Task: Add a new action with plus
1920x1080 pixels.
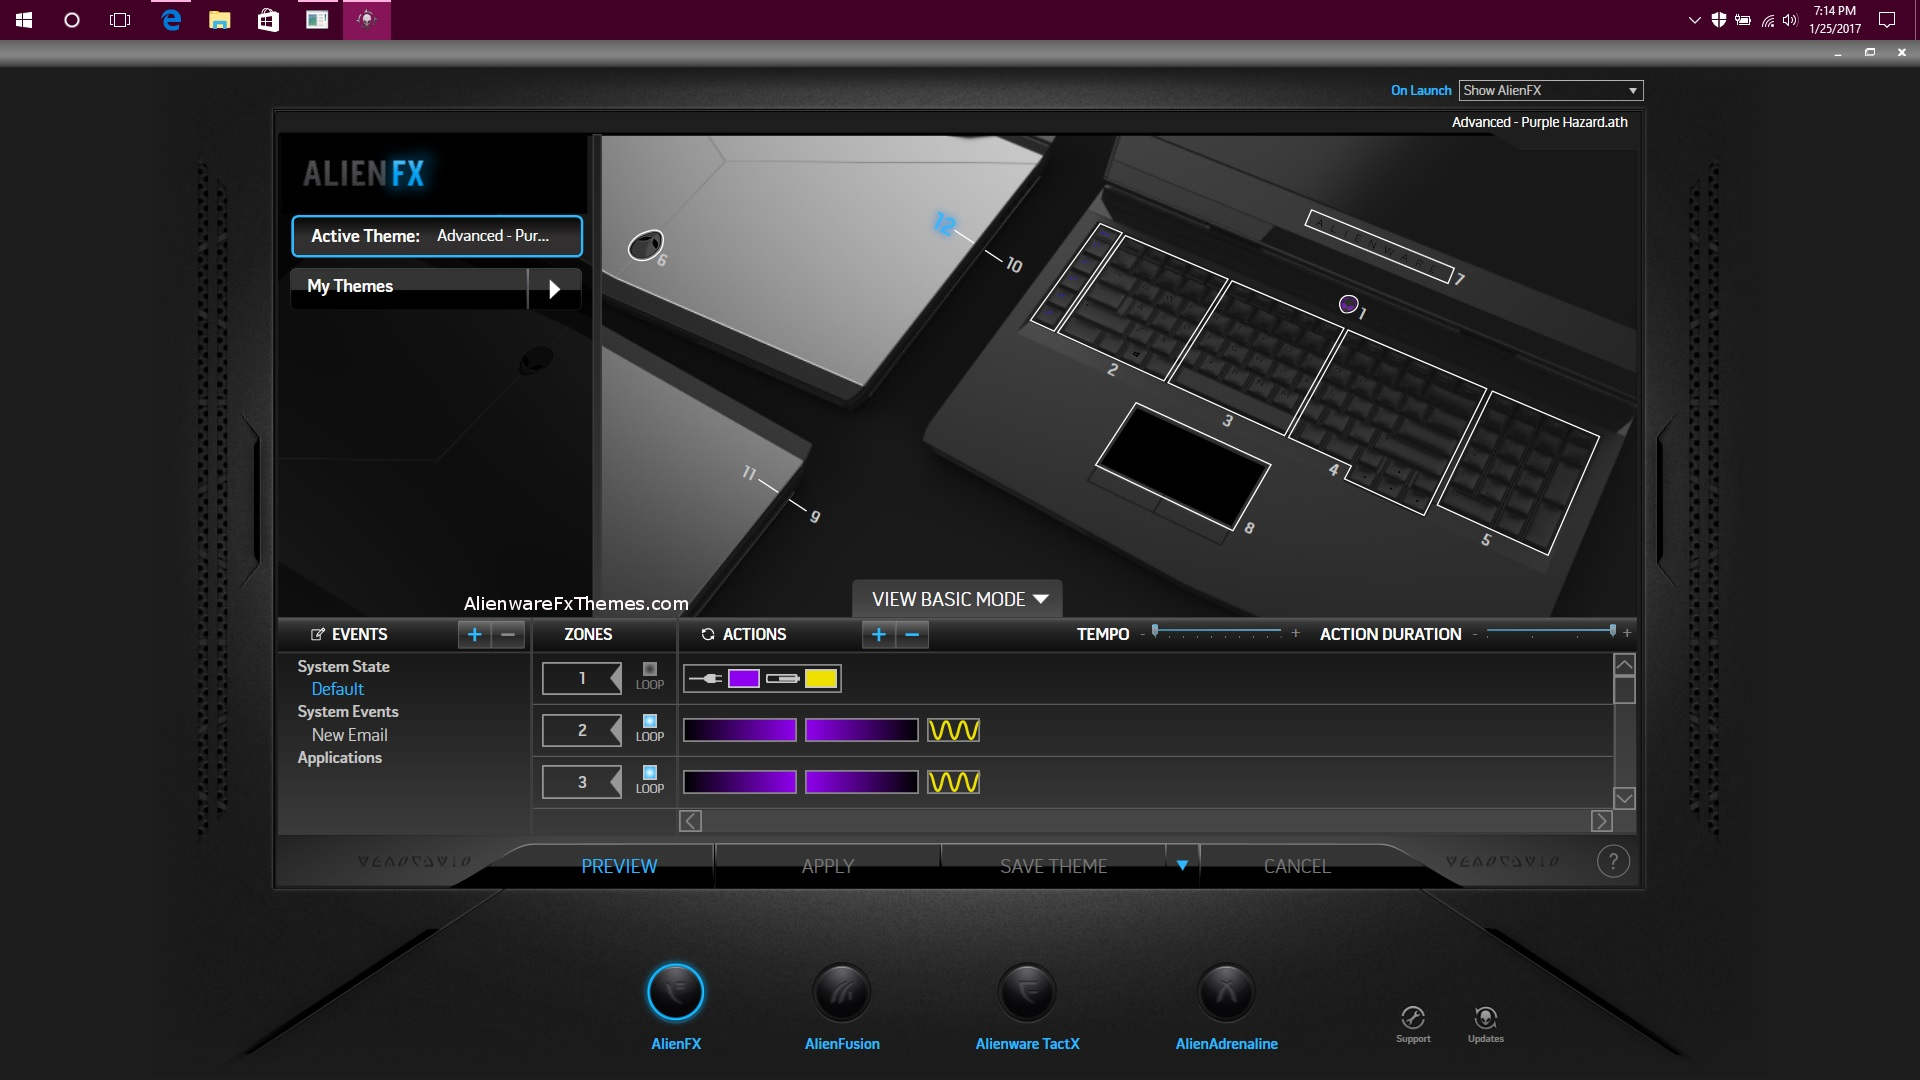Action: pos(878,634)
